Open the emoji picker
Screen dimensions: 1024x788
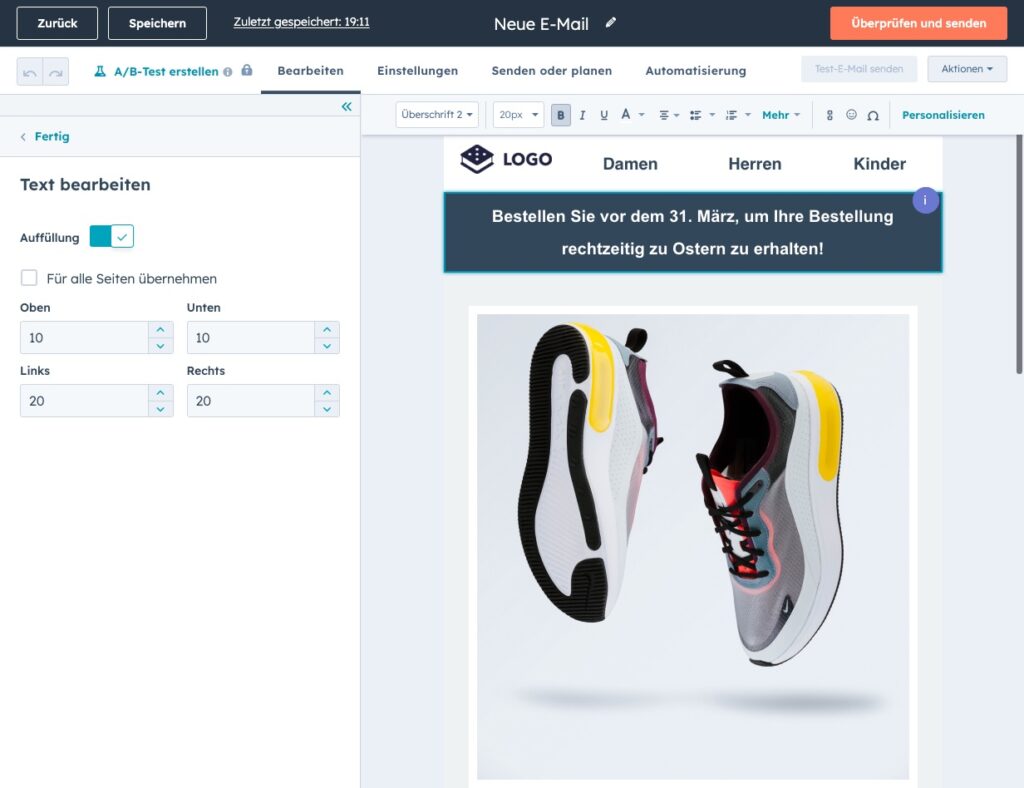[x=851, y=114]
